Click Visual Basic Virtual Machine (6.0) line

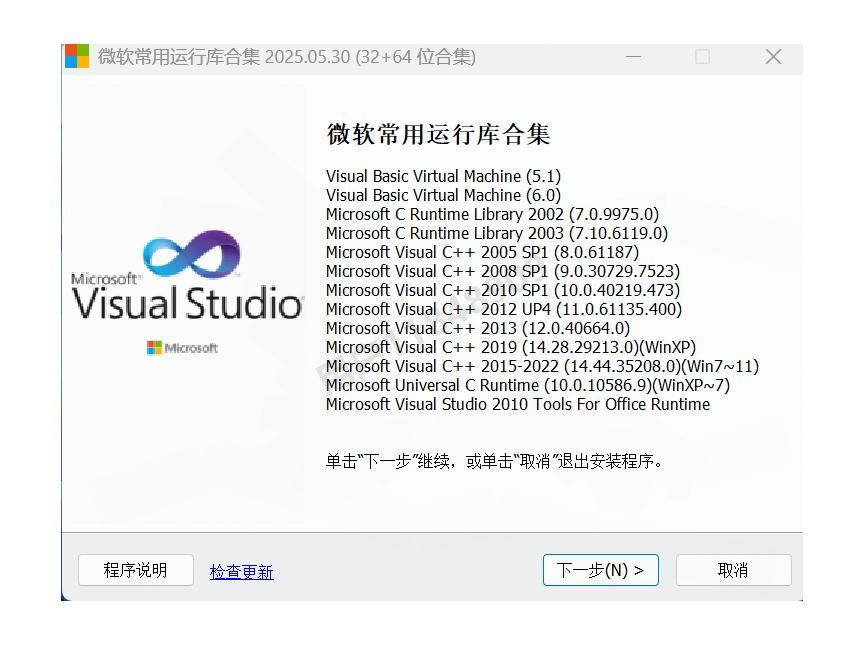point(443,195)
